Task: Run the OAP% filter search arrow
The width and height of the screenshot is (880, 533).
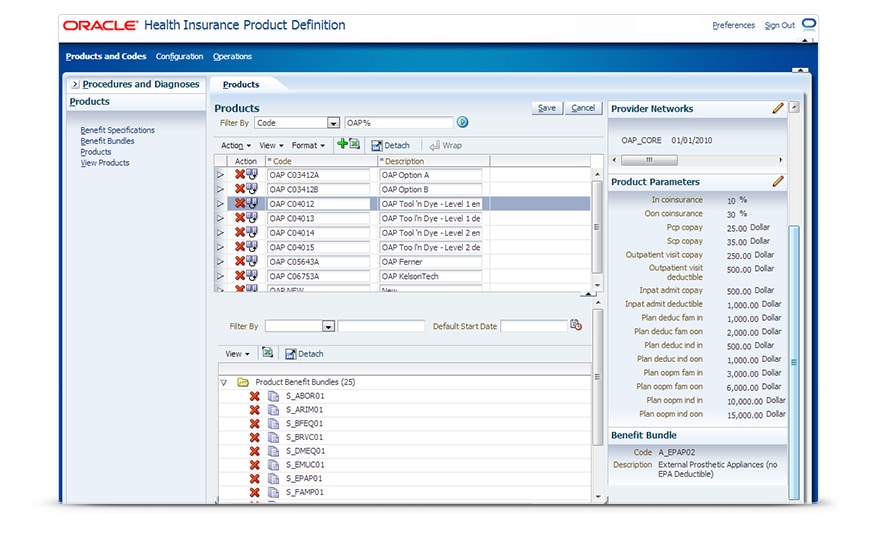Action: (462, 122)
